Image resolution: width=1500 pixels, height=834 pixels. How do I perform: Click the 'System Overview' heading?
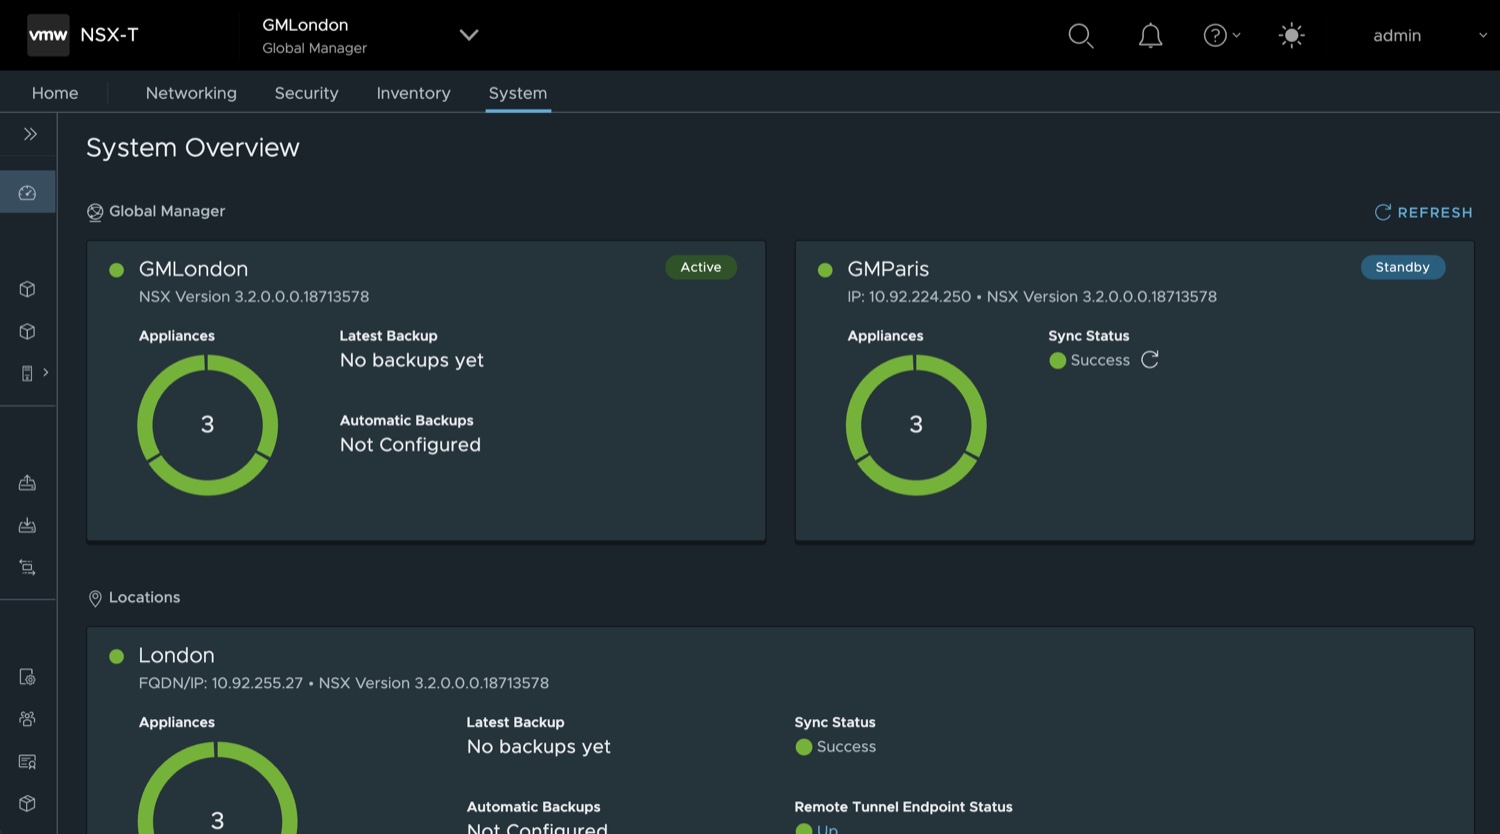click(193, 148)
